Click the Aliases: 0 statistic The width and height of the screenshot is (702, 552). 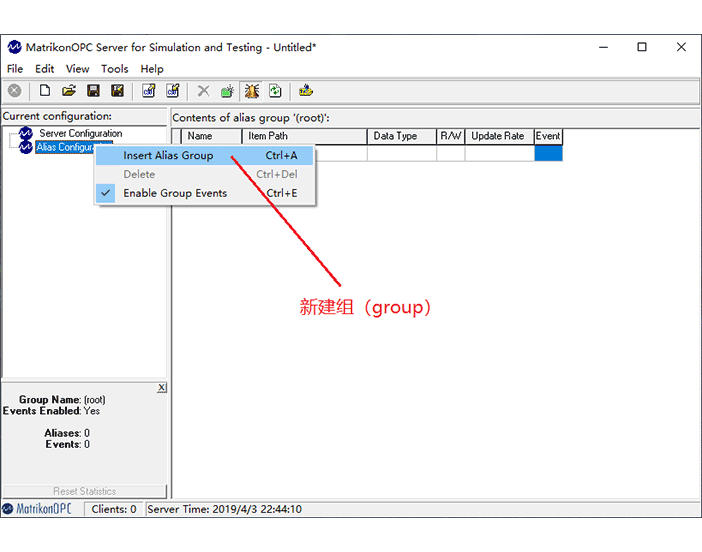(67, 433)
